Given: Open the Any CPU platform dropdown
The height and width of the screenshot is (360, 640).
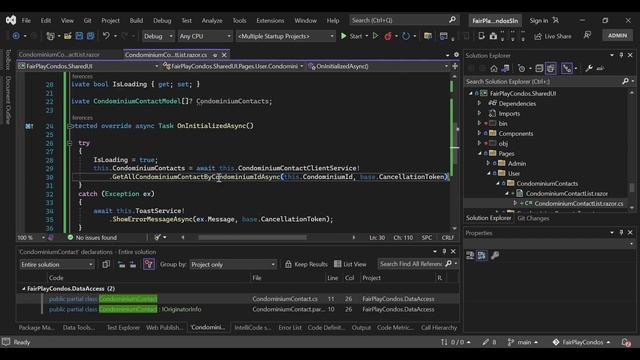Looking at the screenshot, I should click(205, 36).
